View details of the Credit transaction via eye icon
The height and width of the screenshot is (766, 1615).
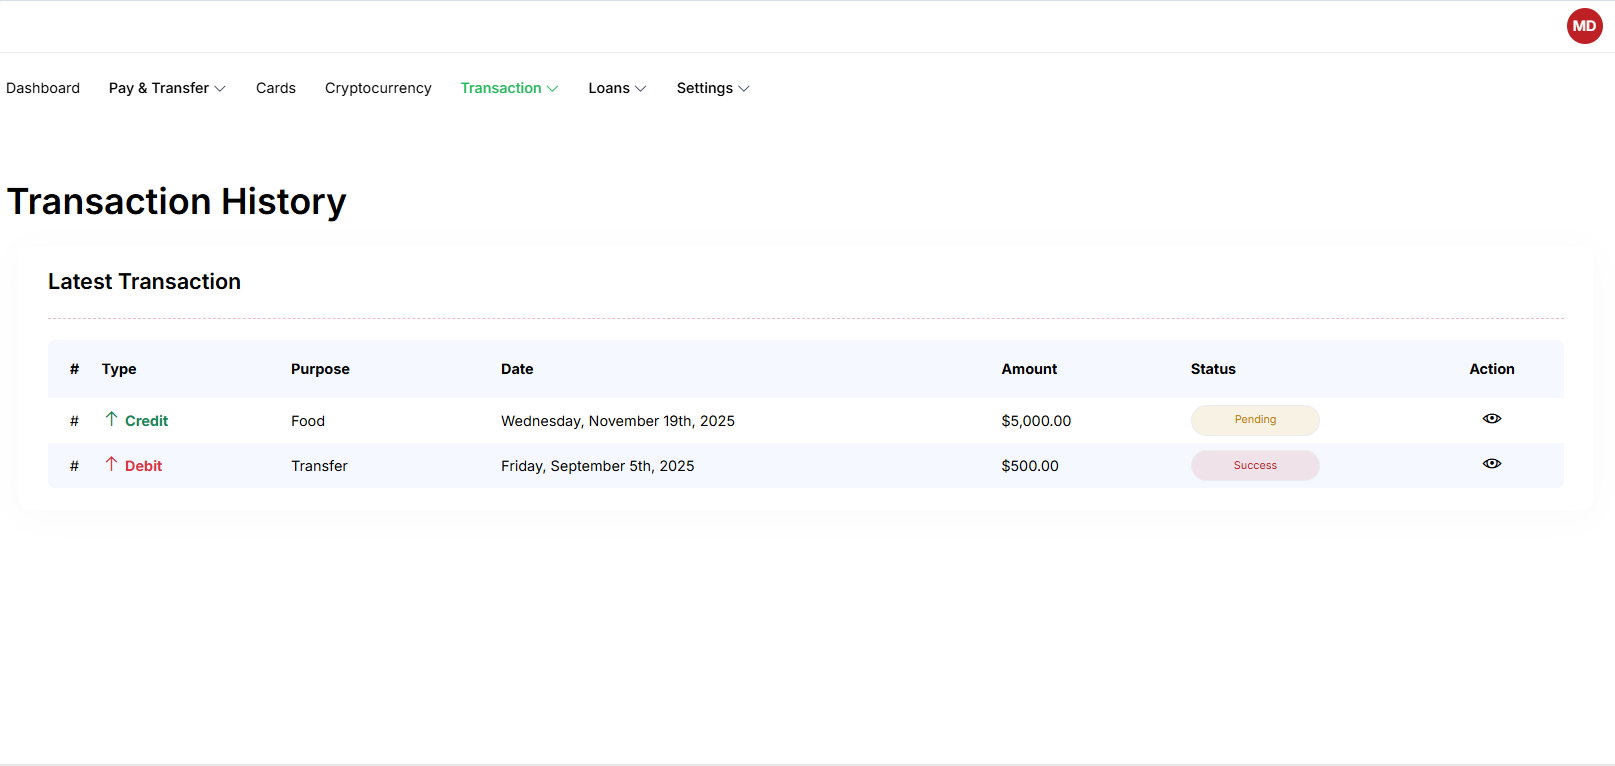point(1491,419)
